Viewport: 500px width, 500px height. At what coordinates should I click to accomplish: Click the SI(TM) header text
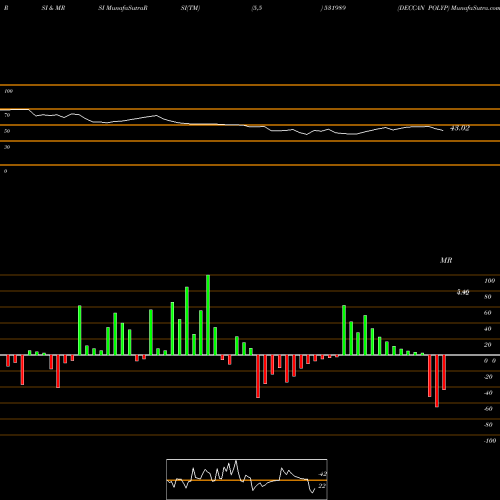tap(190, 8)
